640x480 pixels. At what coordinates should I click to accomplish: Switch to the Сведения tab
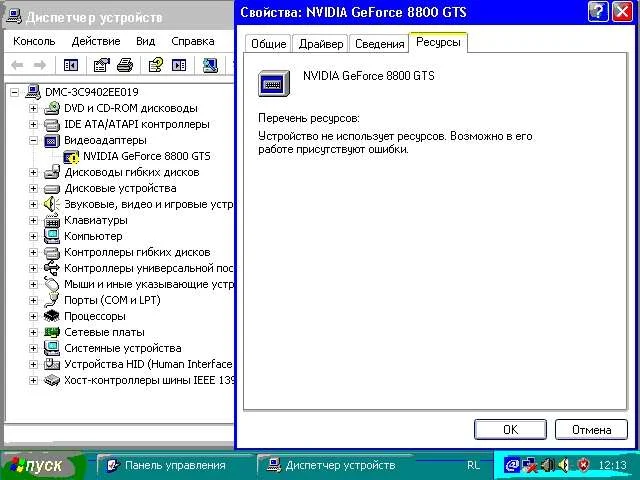point(380,44)
